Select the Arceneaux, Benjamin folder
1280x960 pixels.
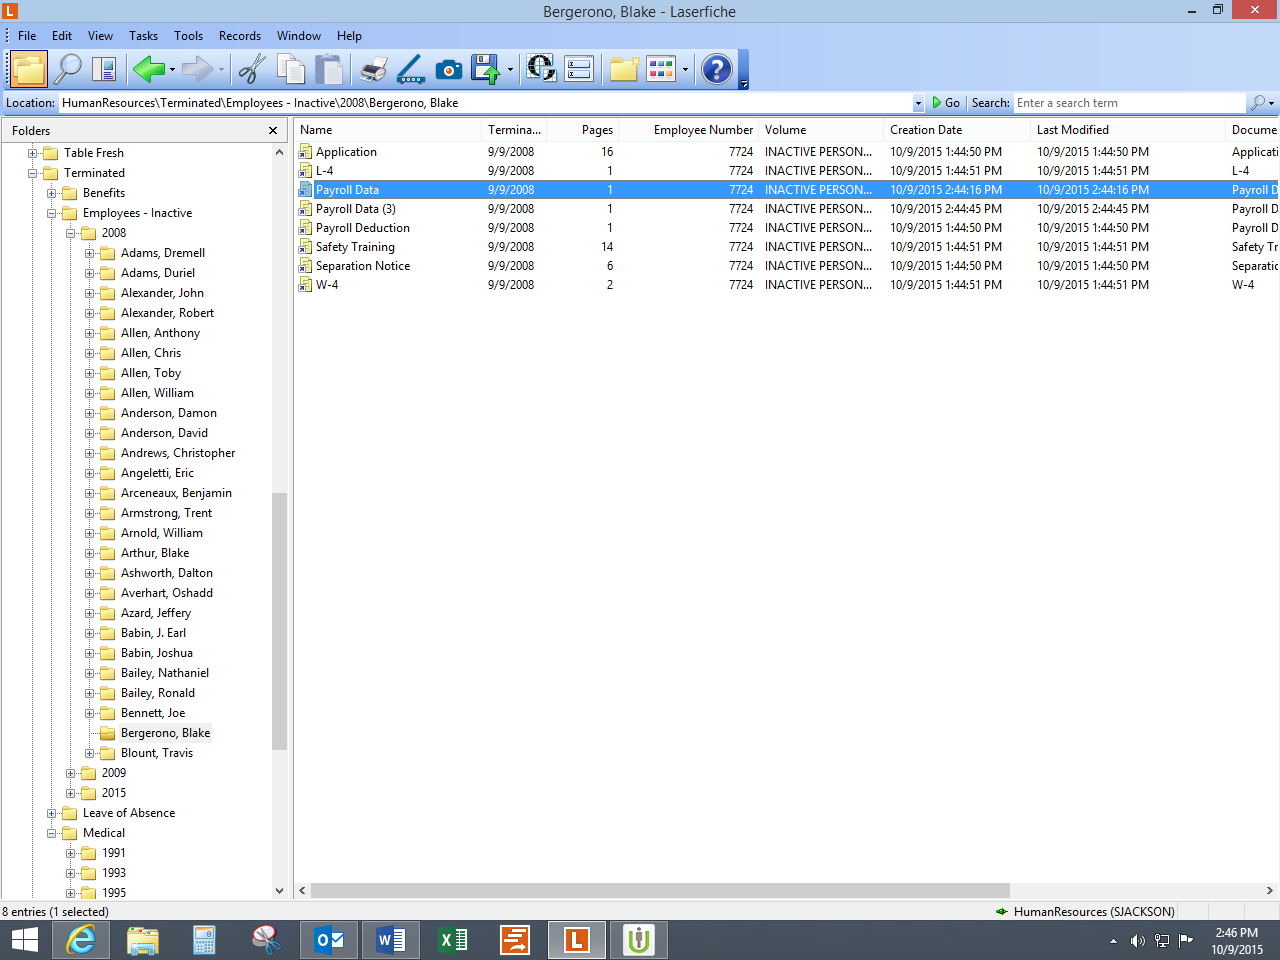pyautogui.click(x=176, y=493)
